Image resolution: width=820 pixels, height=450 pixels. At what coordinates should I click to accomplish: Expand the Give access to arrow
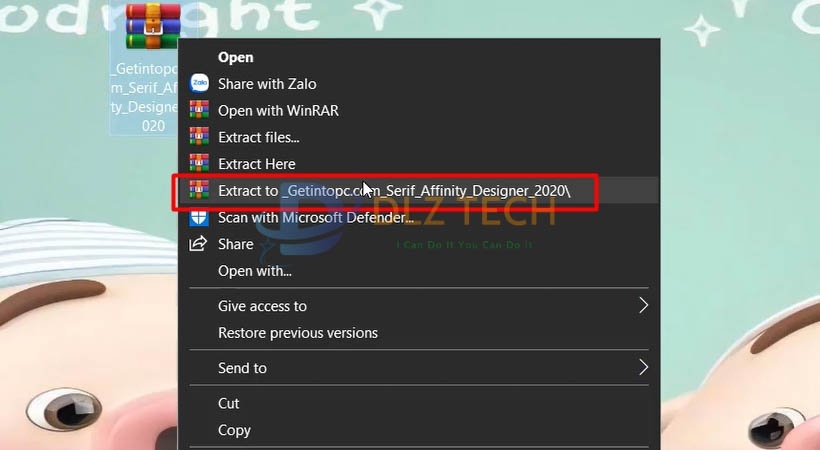(x=643, y=305)
